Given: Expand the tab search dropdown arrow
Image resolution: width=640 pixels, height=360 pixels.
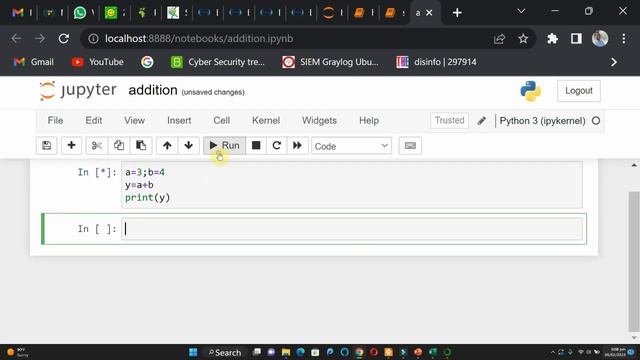Looking at the screenshot, I should tap(521, 11).
